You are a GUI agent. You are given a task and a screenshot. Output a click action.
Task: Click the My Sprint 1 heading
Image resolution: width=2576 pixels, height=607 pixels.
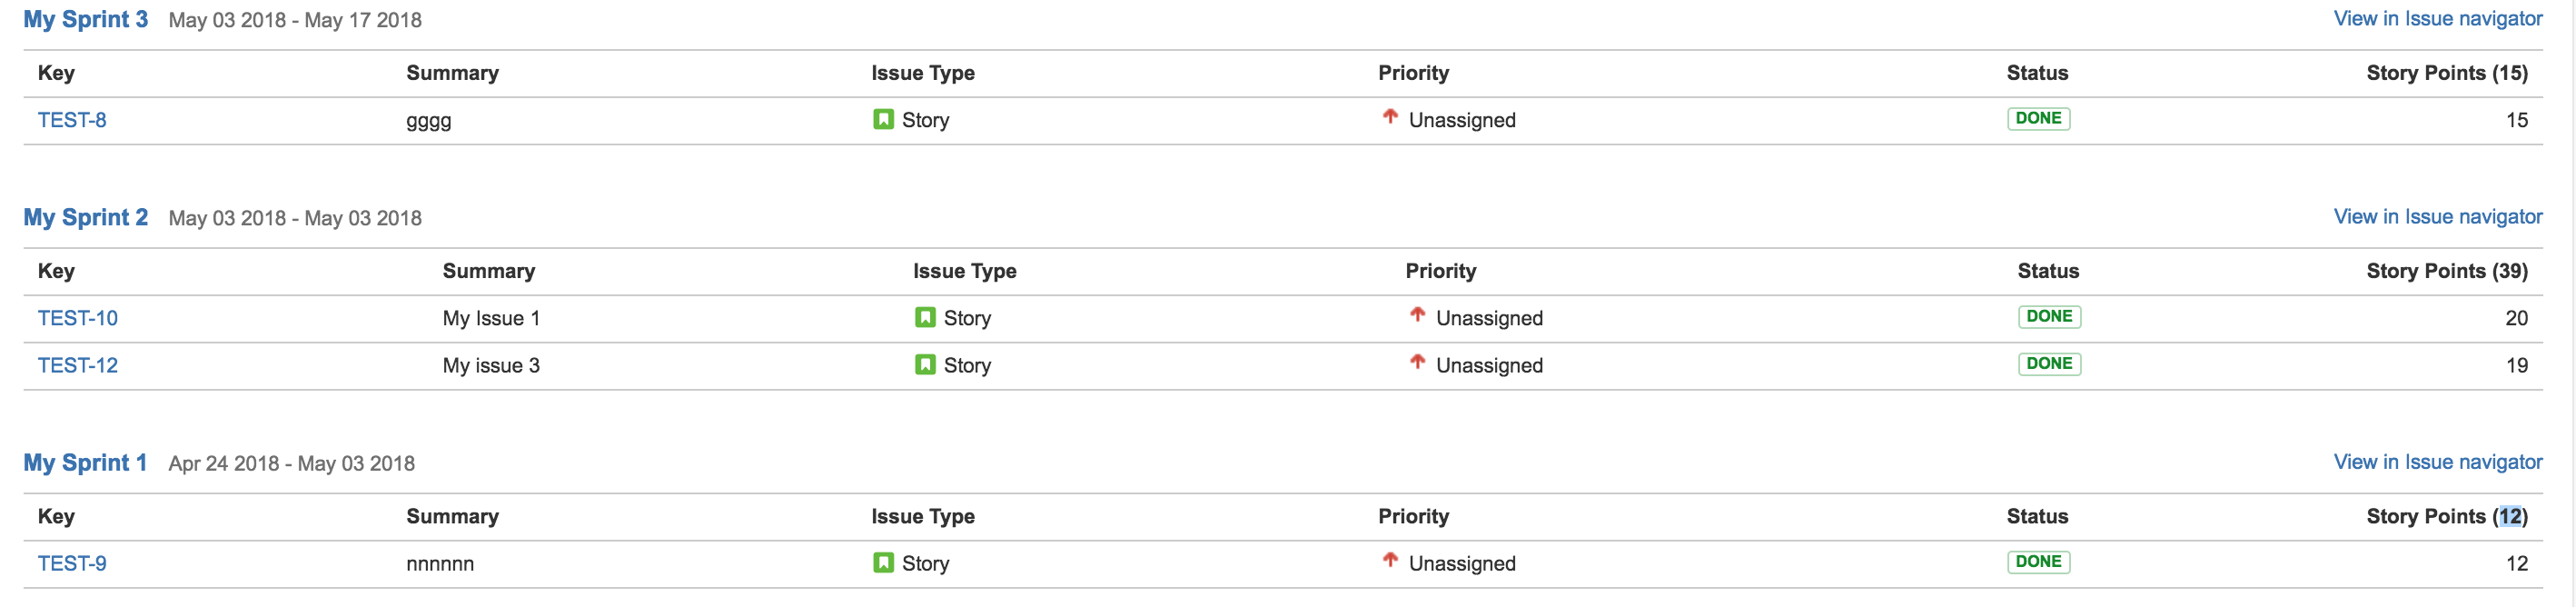point(85,462)
